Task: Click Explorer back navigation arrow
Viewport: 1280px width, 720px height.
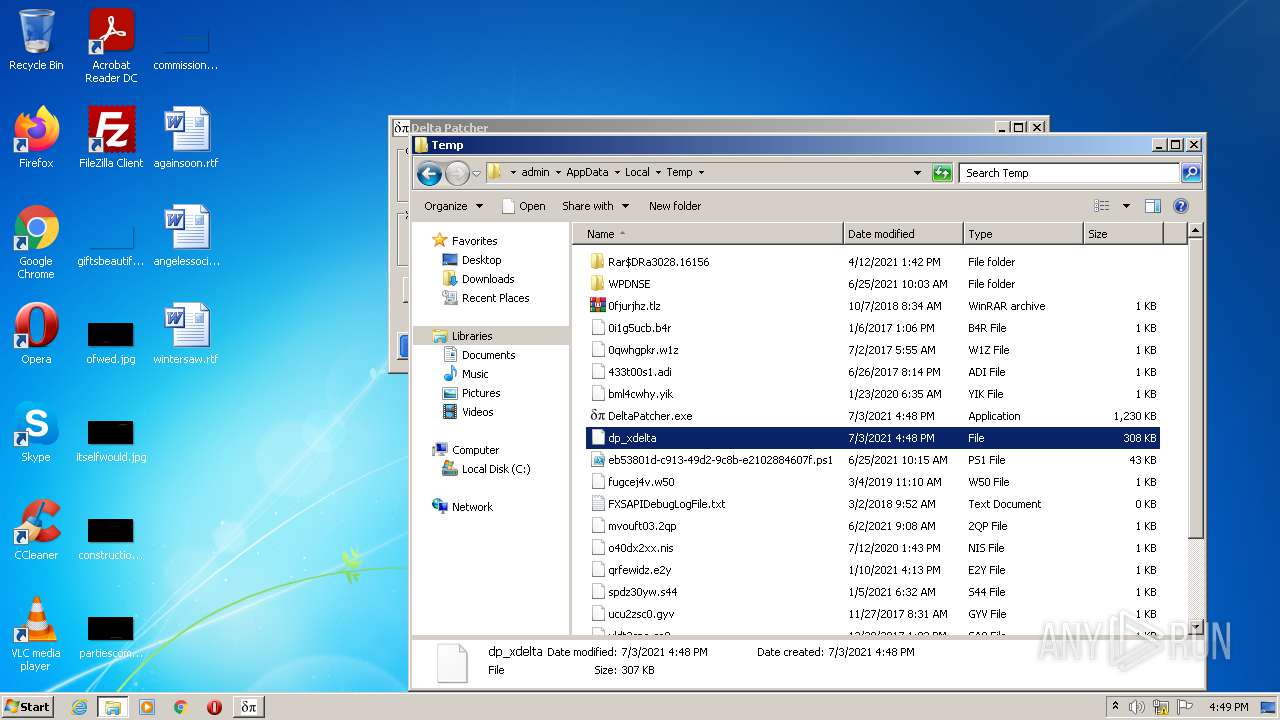Action: click(x=430, y=173)
